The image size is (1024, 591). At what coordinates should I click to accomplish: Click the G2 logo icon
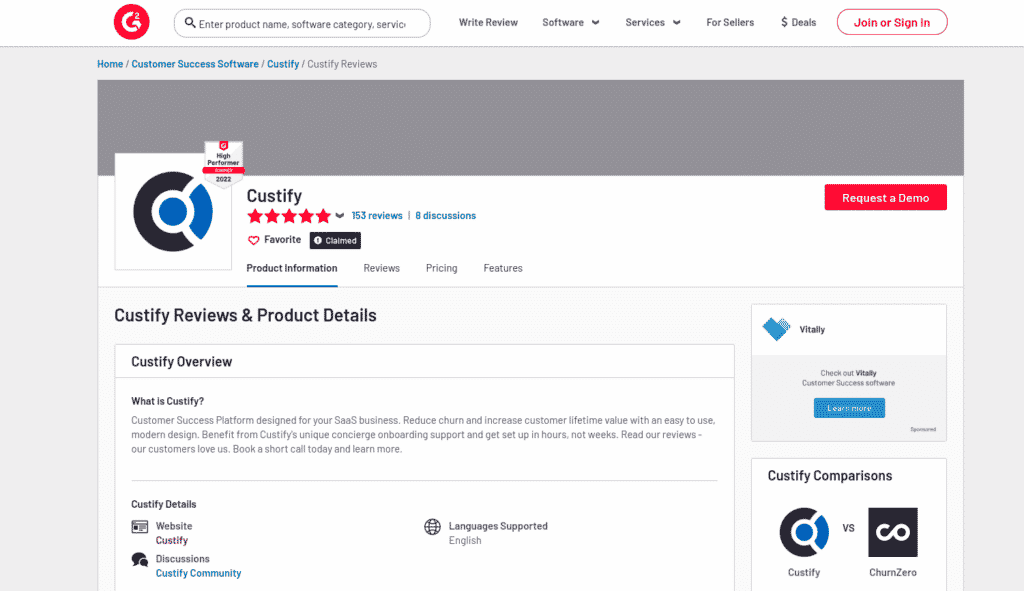coord(131,22)
